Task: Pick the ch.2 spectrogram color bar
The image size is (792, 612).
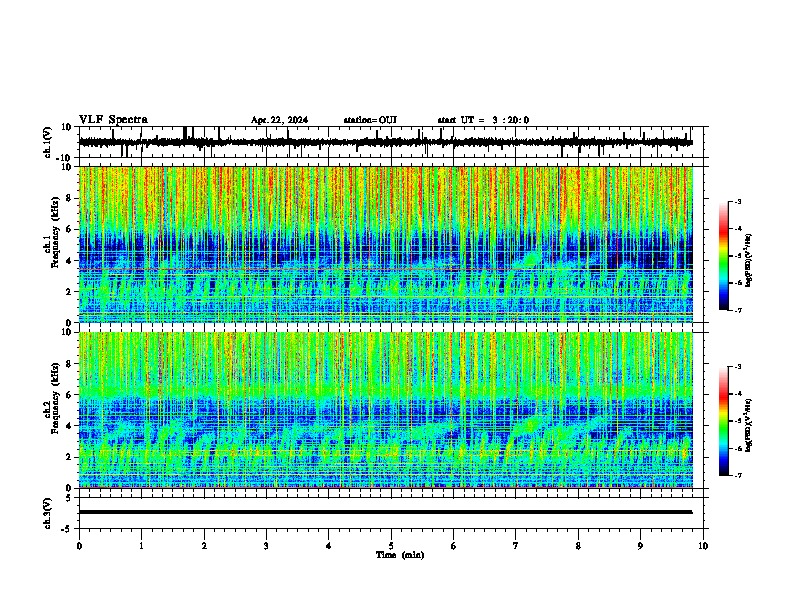Action: point(724,421)
